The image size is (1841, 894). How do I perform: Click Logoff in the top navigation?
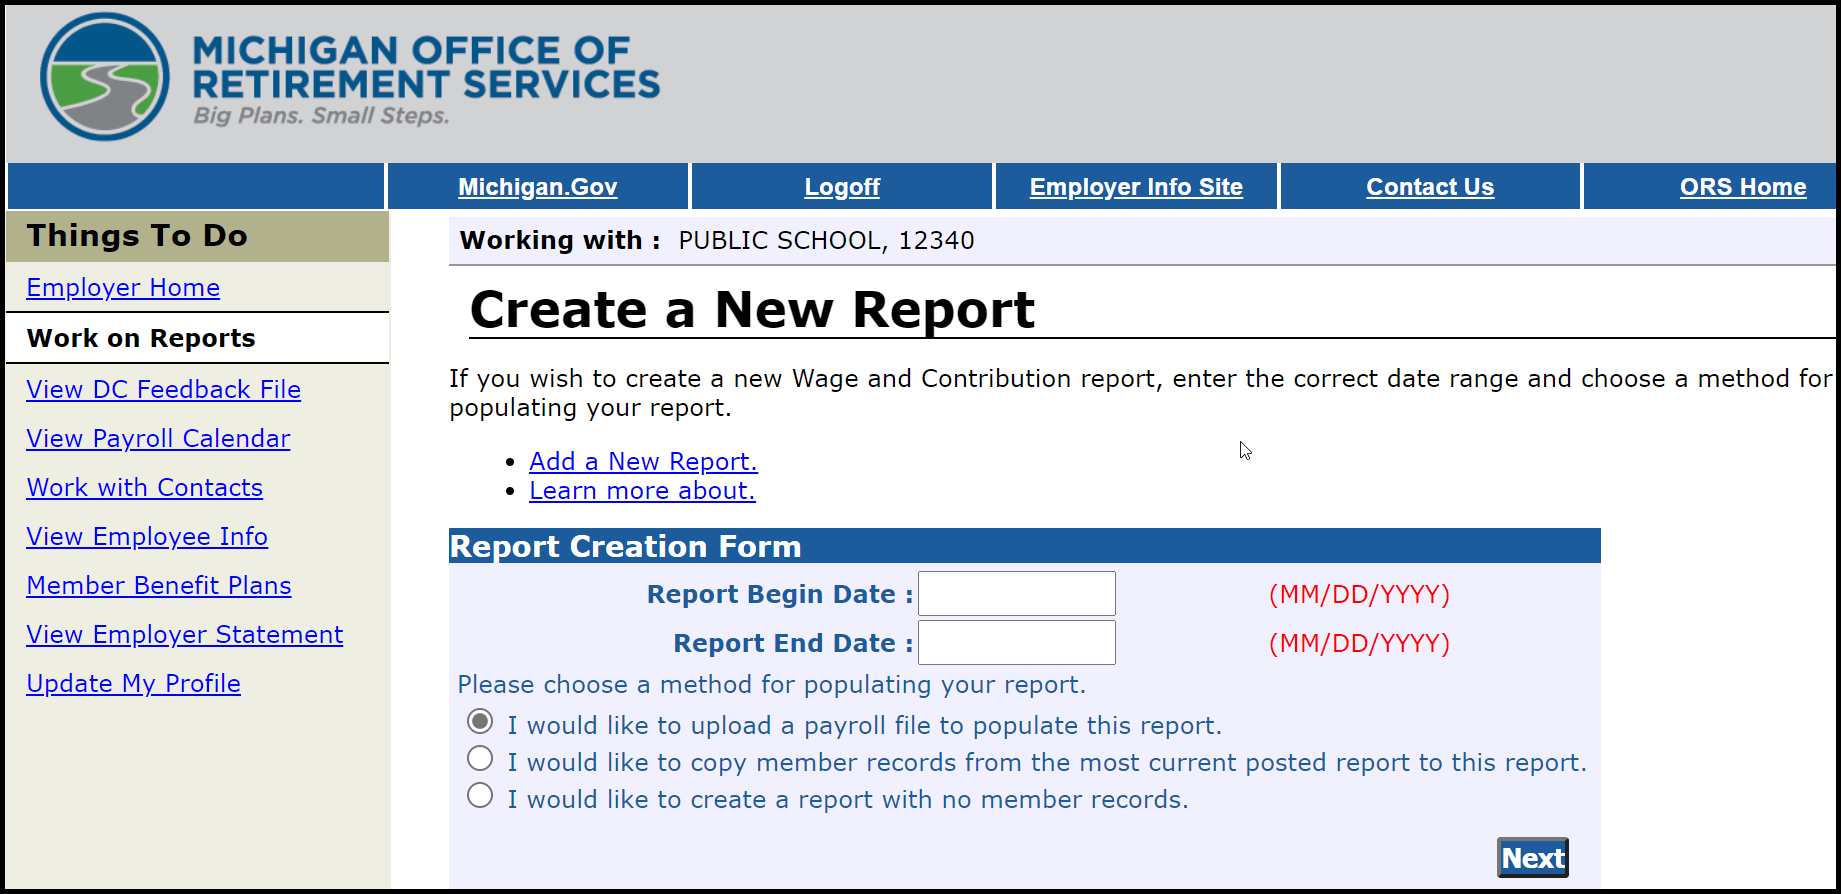842,187
